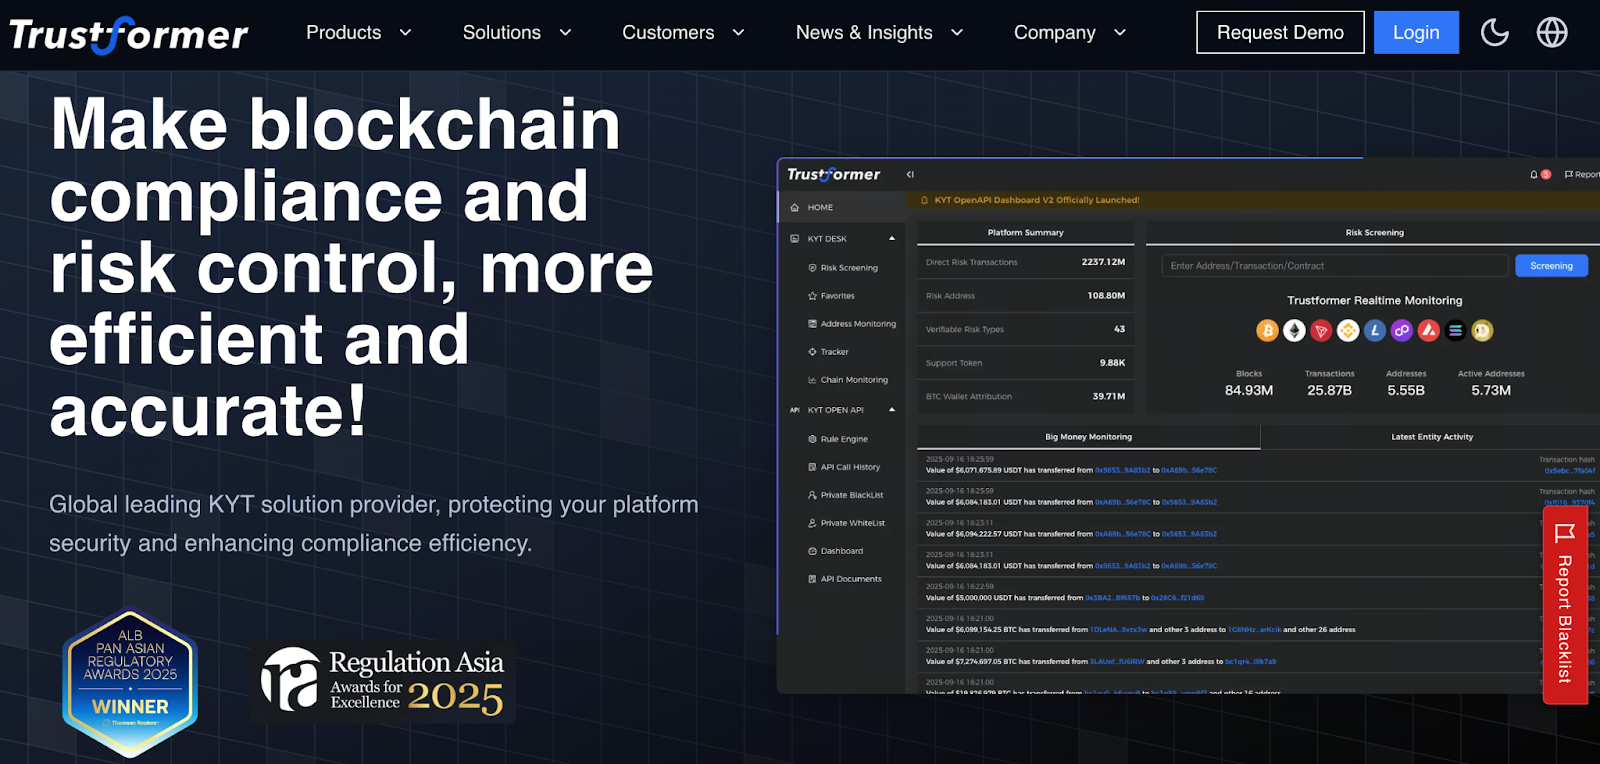Open the language globe icon
This screenshot has height=764, width=1600.
click(1552, 32)
